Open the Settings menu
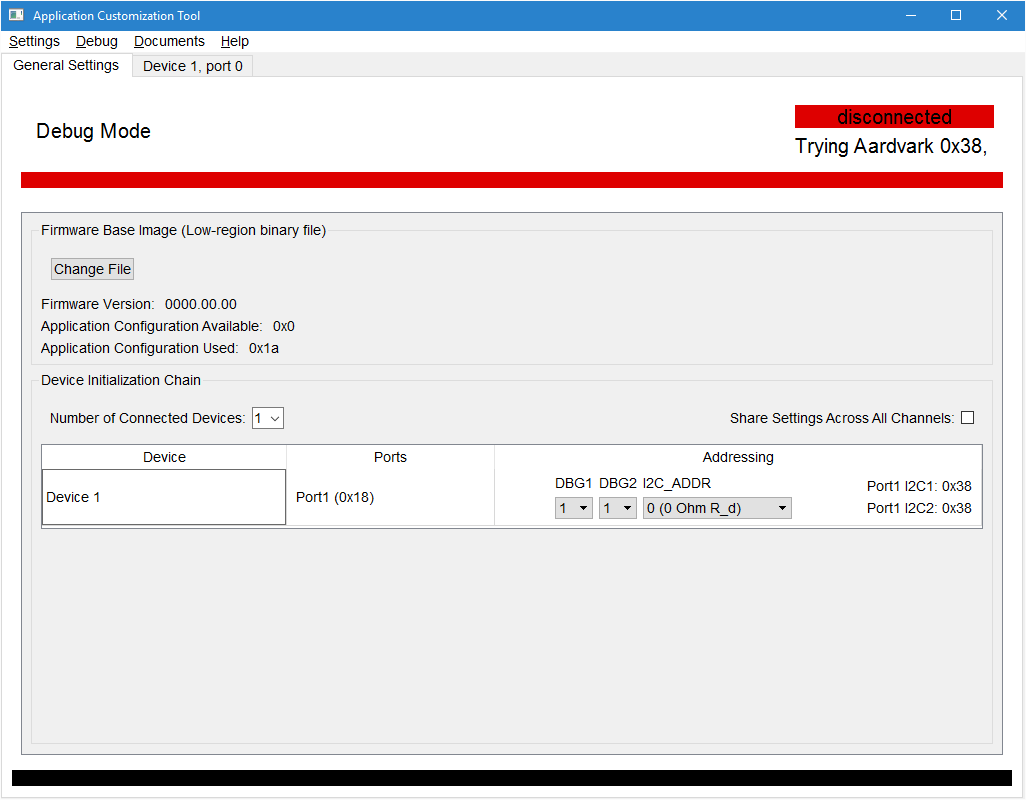The width and height of the screenshot is (1026, 800). point(34,41)
